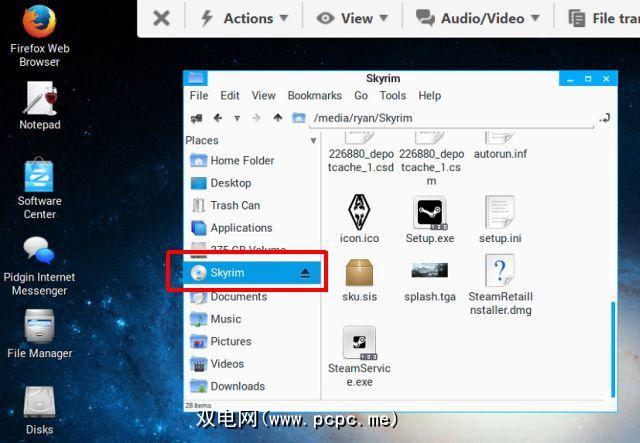Go to Desktop in Places
Screen dimensions: 640x443
click(252, 183)
